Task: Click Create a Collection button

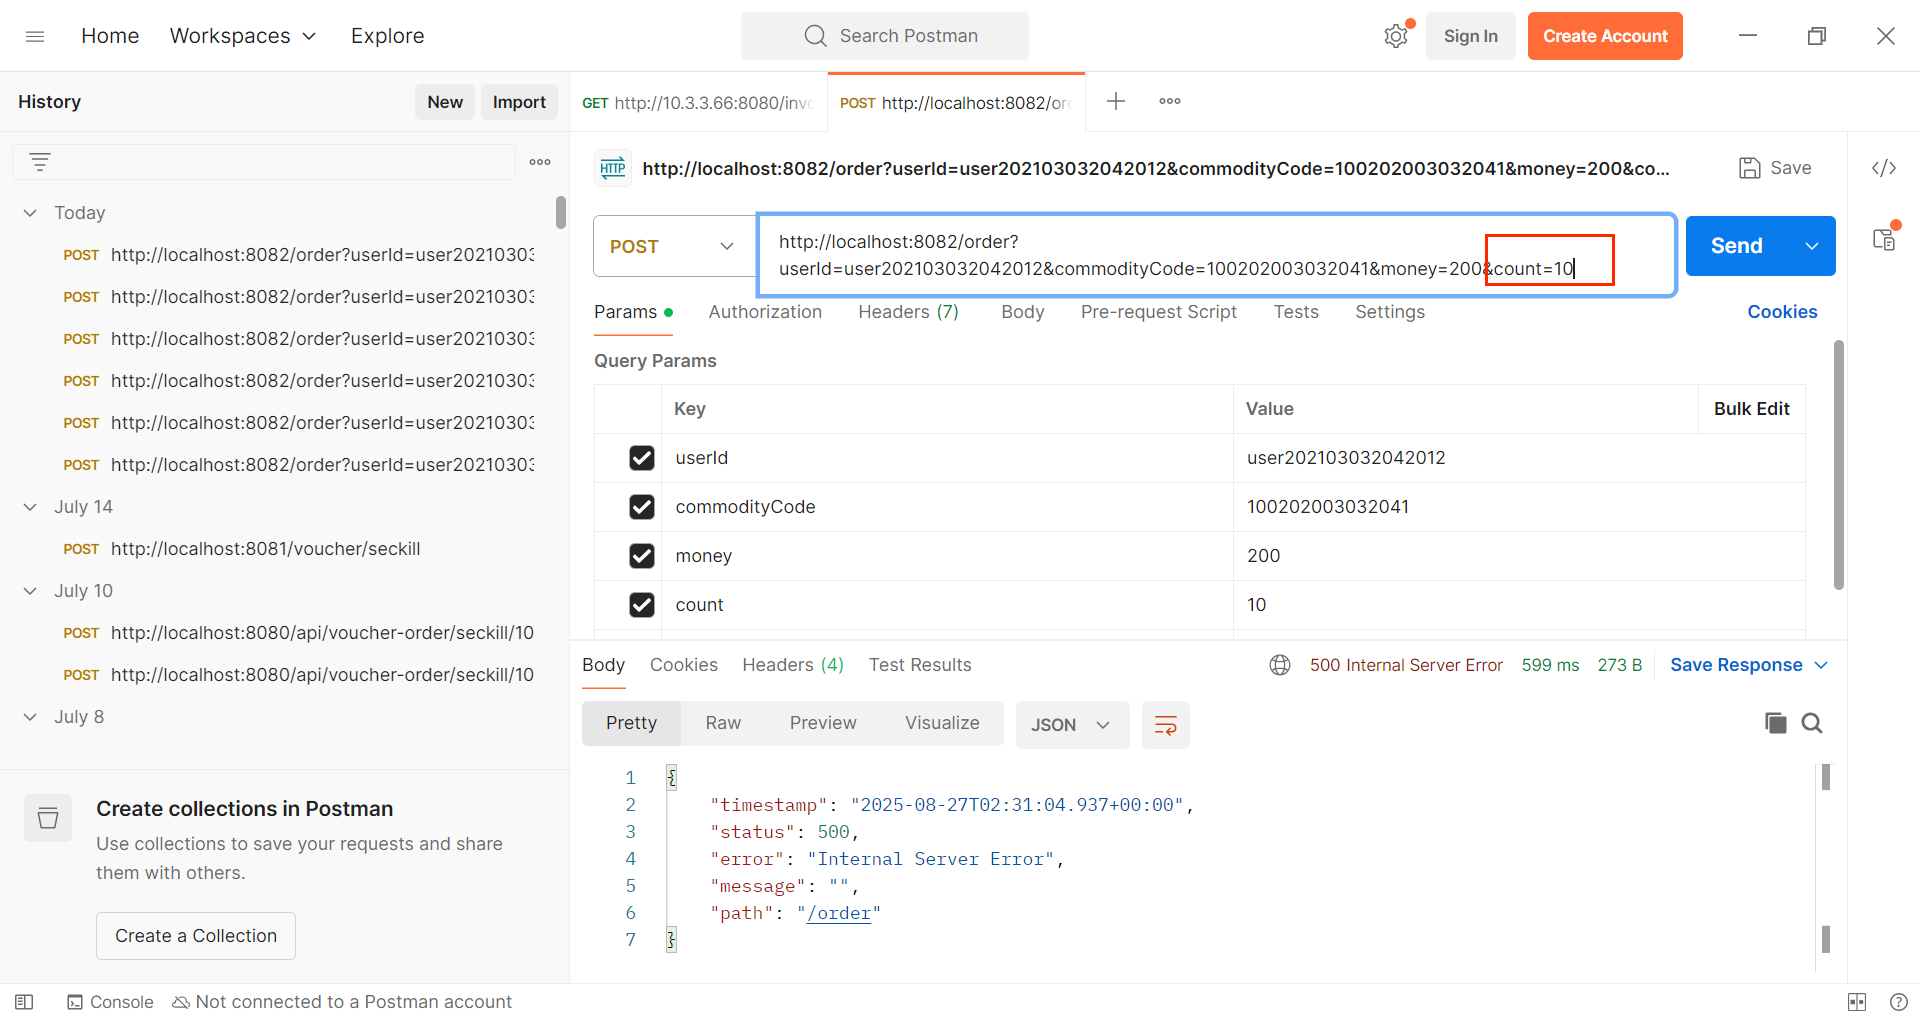Action: (x=196, y=936)
